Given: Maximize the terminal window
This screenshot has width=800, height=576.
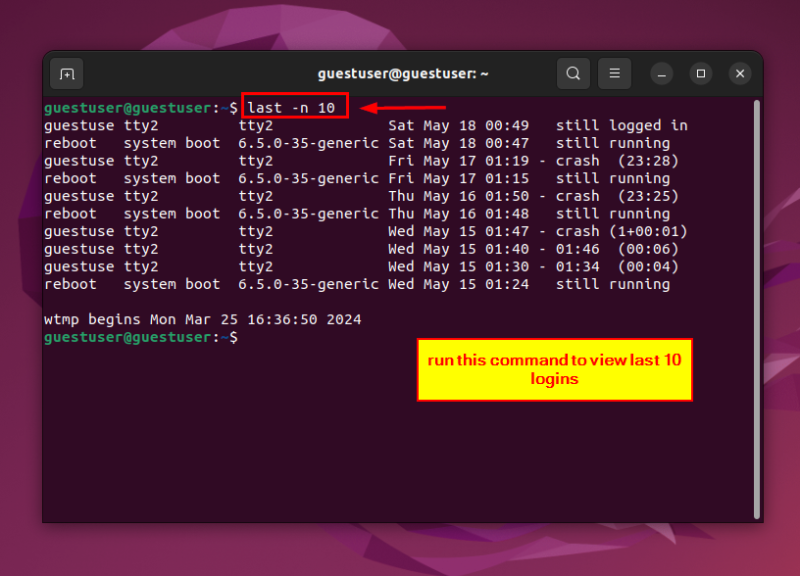Looking at the screenshot, I should (x=700, y=74).
